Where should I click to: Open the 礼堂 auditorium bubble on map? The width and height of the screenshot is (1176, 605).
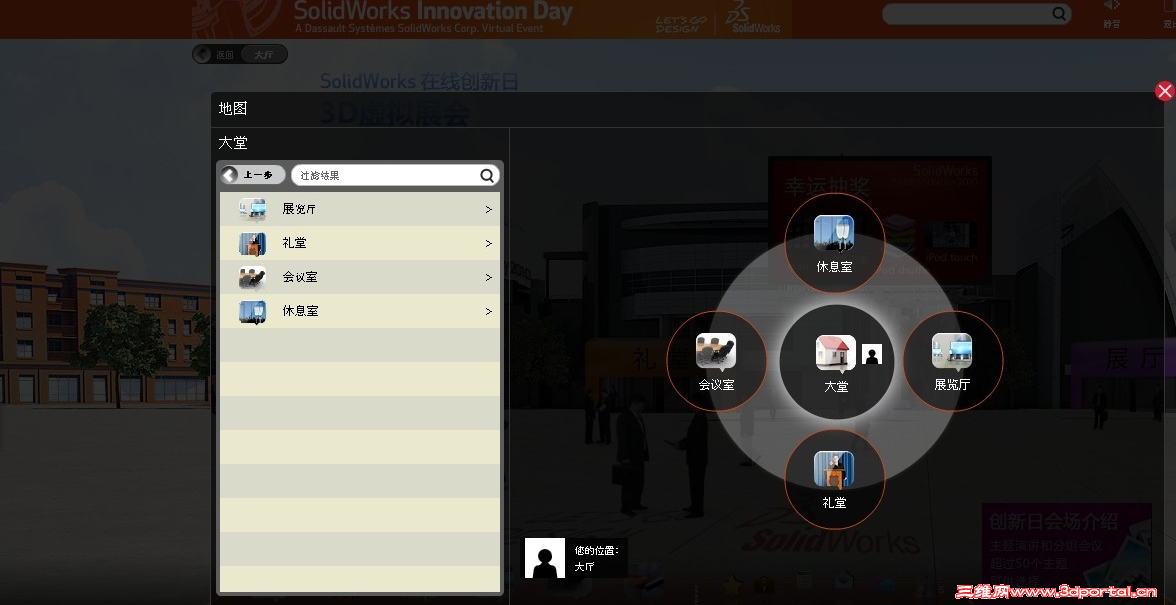834,479
